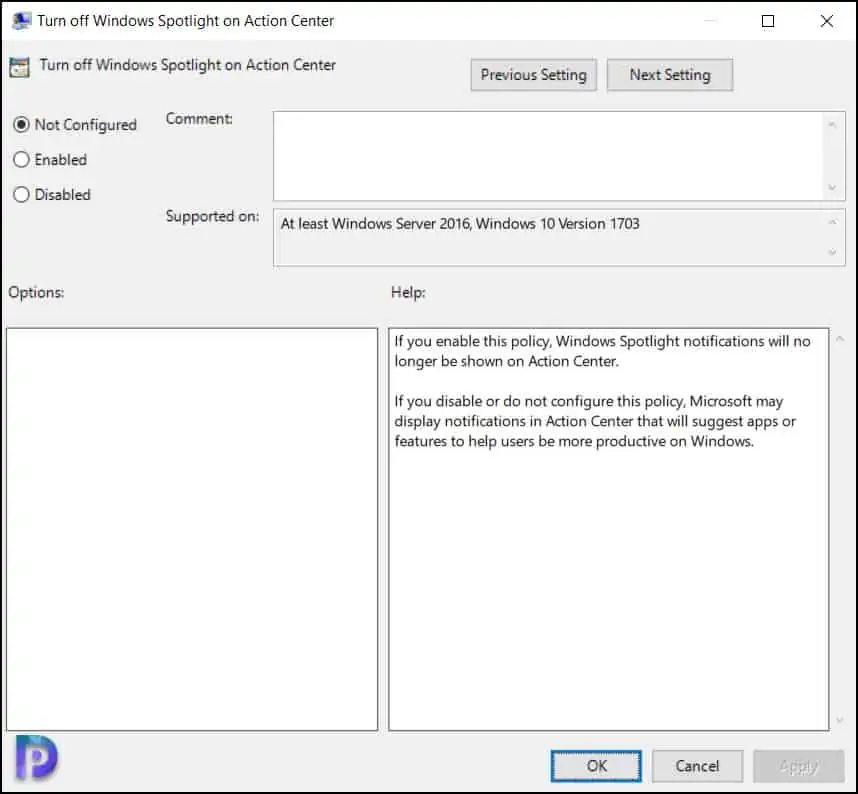
Task: Go to Previous Setting
Action: click(534, 75)
